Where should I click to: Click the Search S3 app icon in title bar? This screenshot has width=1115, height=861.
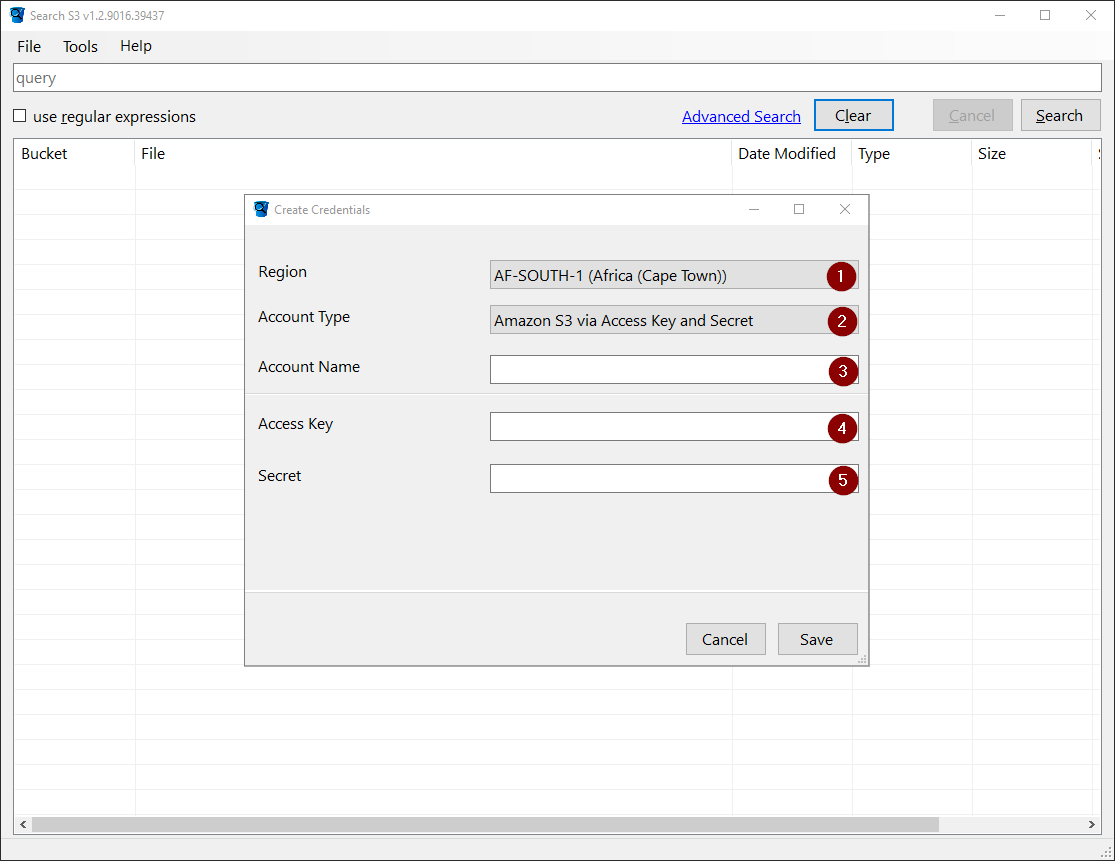17,15
